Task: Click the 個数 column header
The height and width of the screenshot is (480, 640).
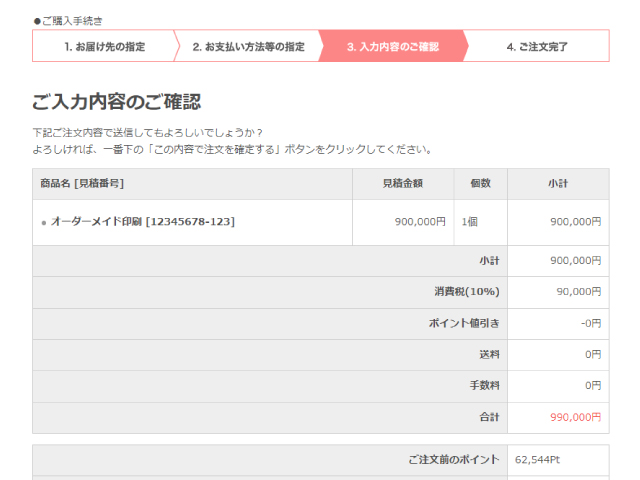Action: [x=480, y=184]
